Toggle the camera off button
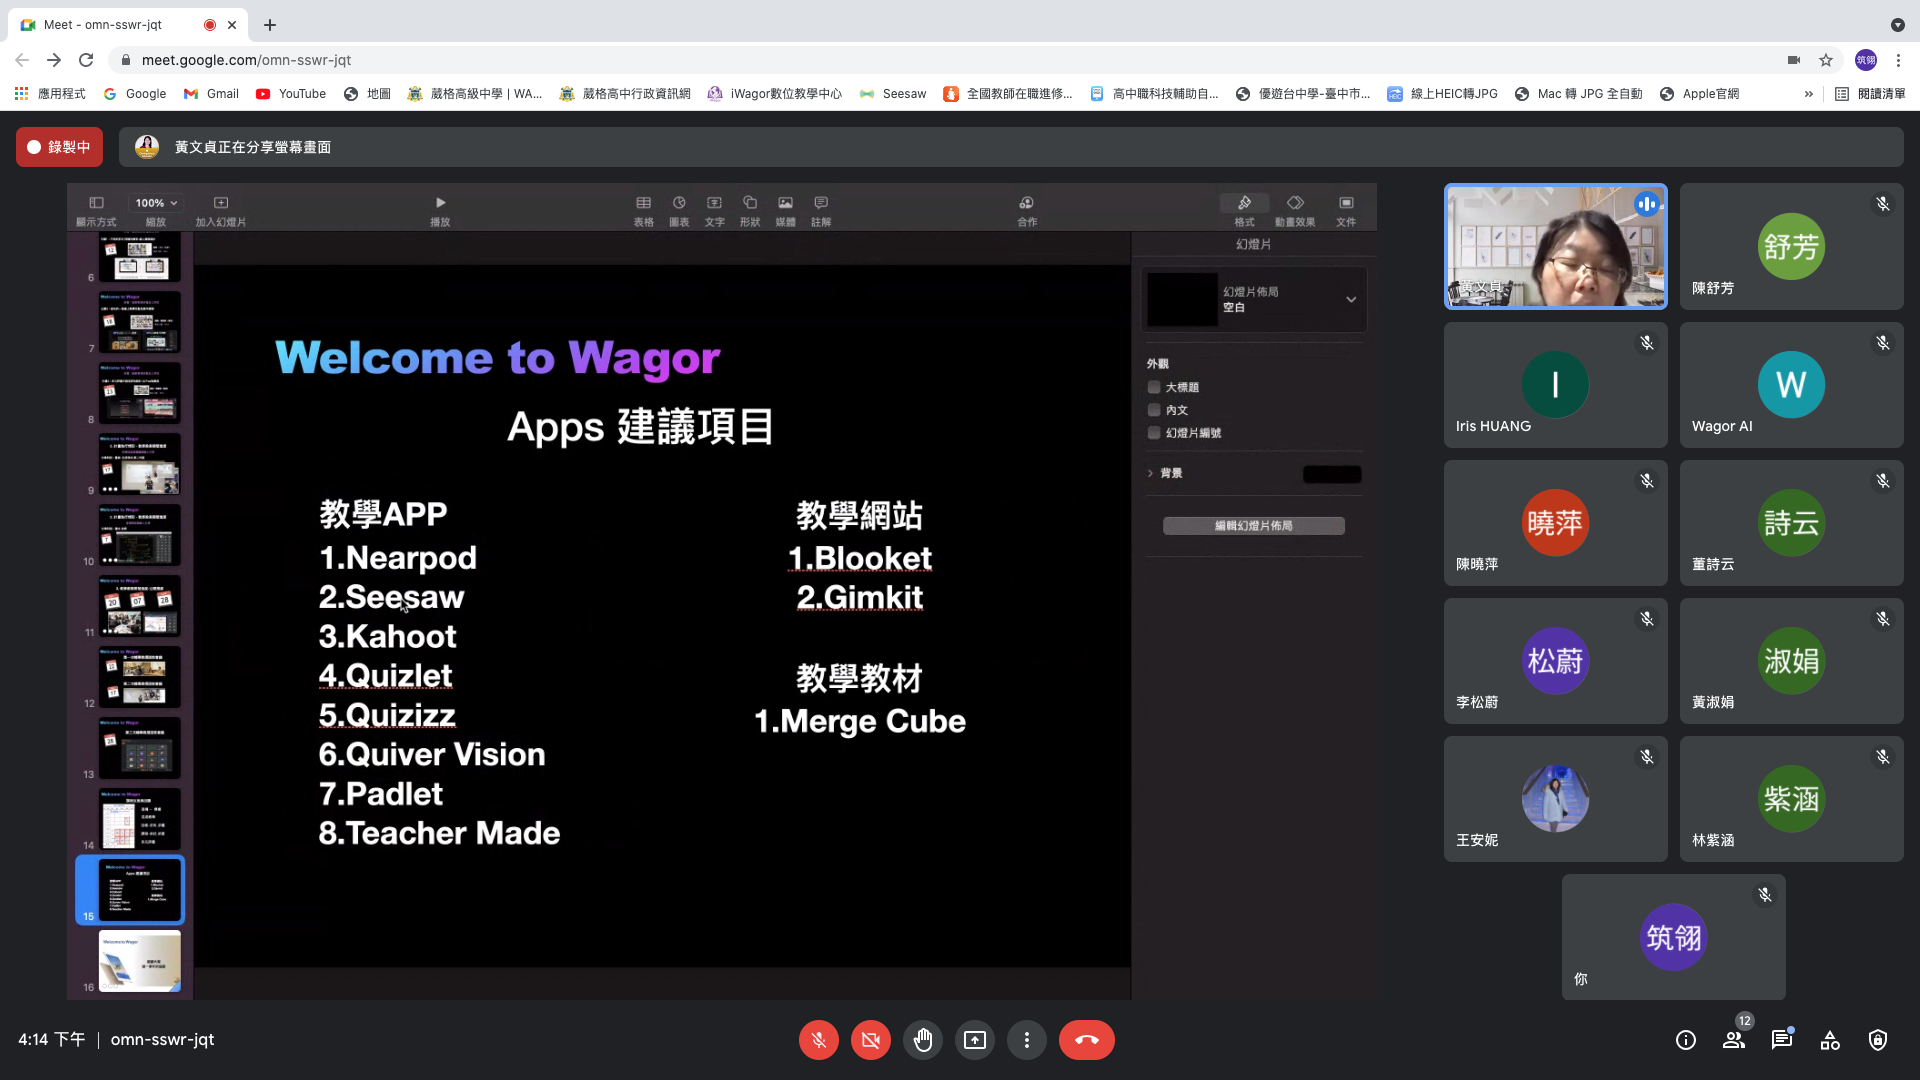The width and height of the screenshot is (1920, 1080). coord(870,1040)
